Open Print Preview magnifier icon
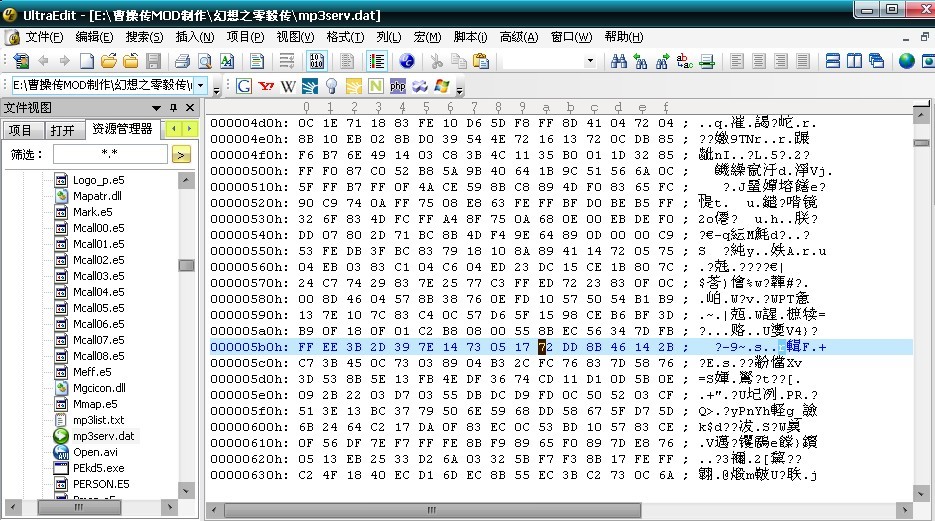Screen dimensions: 935x521 (x=205, y=61)
